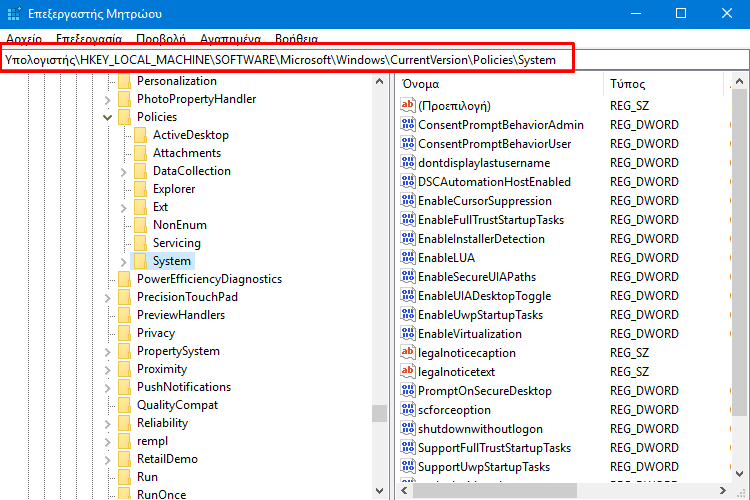The height and width of the screenshot is (500, 750).
Task: Click the folder icon of the Explorer key
Action: [140, 189]
